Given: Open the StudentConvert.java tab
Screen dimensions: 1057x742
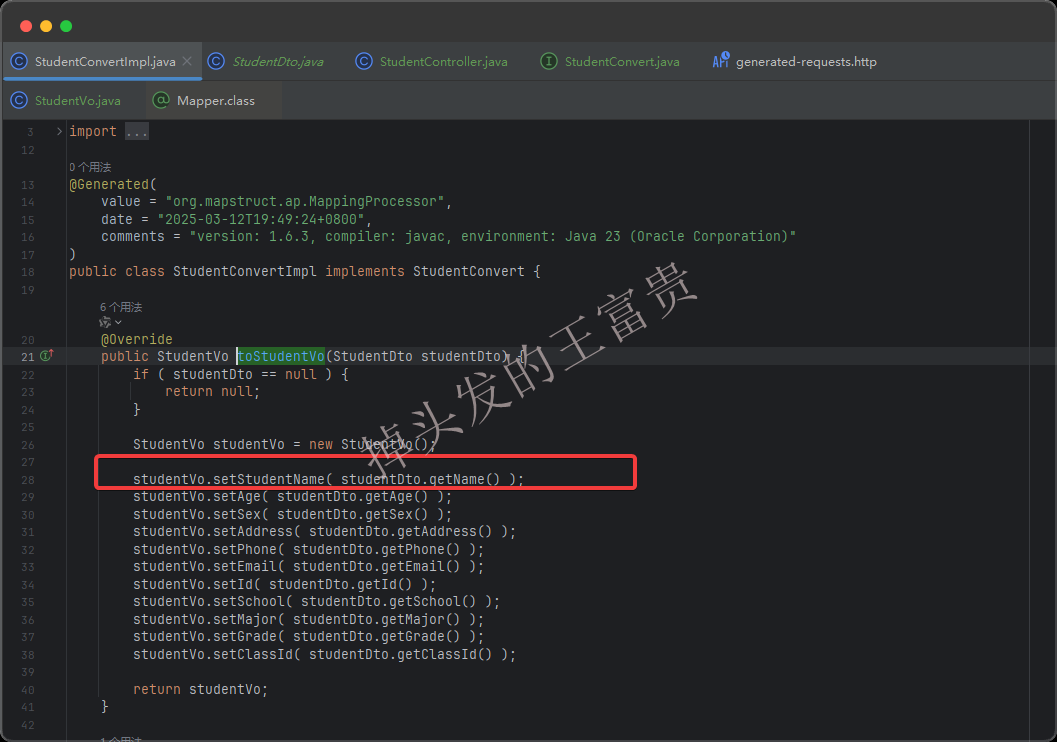Looking at the screenshot, I should coord(622,62).
